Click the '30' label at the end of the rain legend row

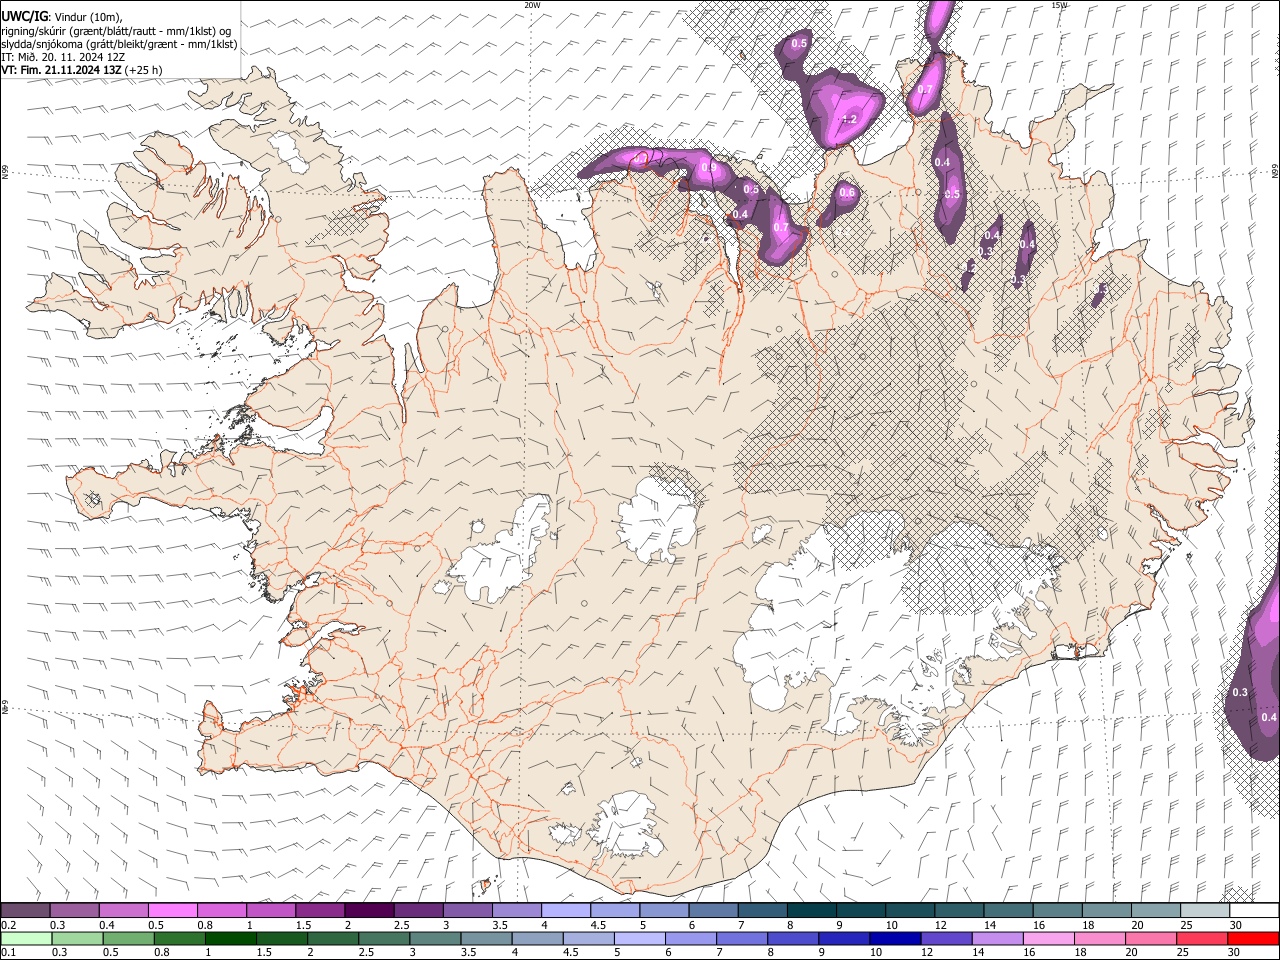tap(1235, 952)
